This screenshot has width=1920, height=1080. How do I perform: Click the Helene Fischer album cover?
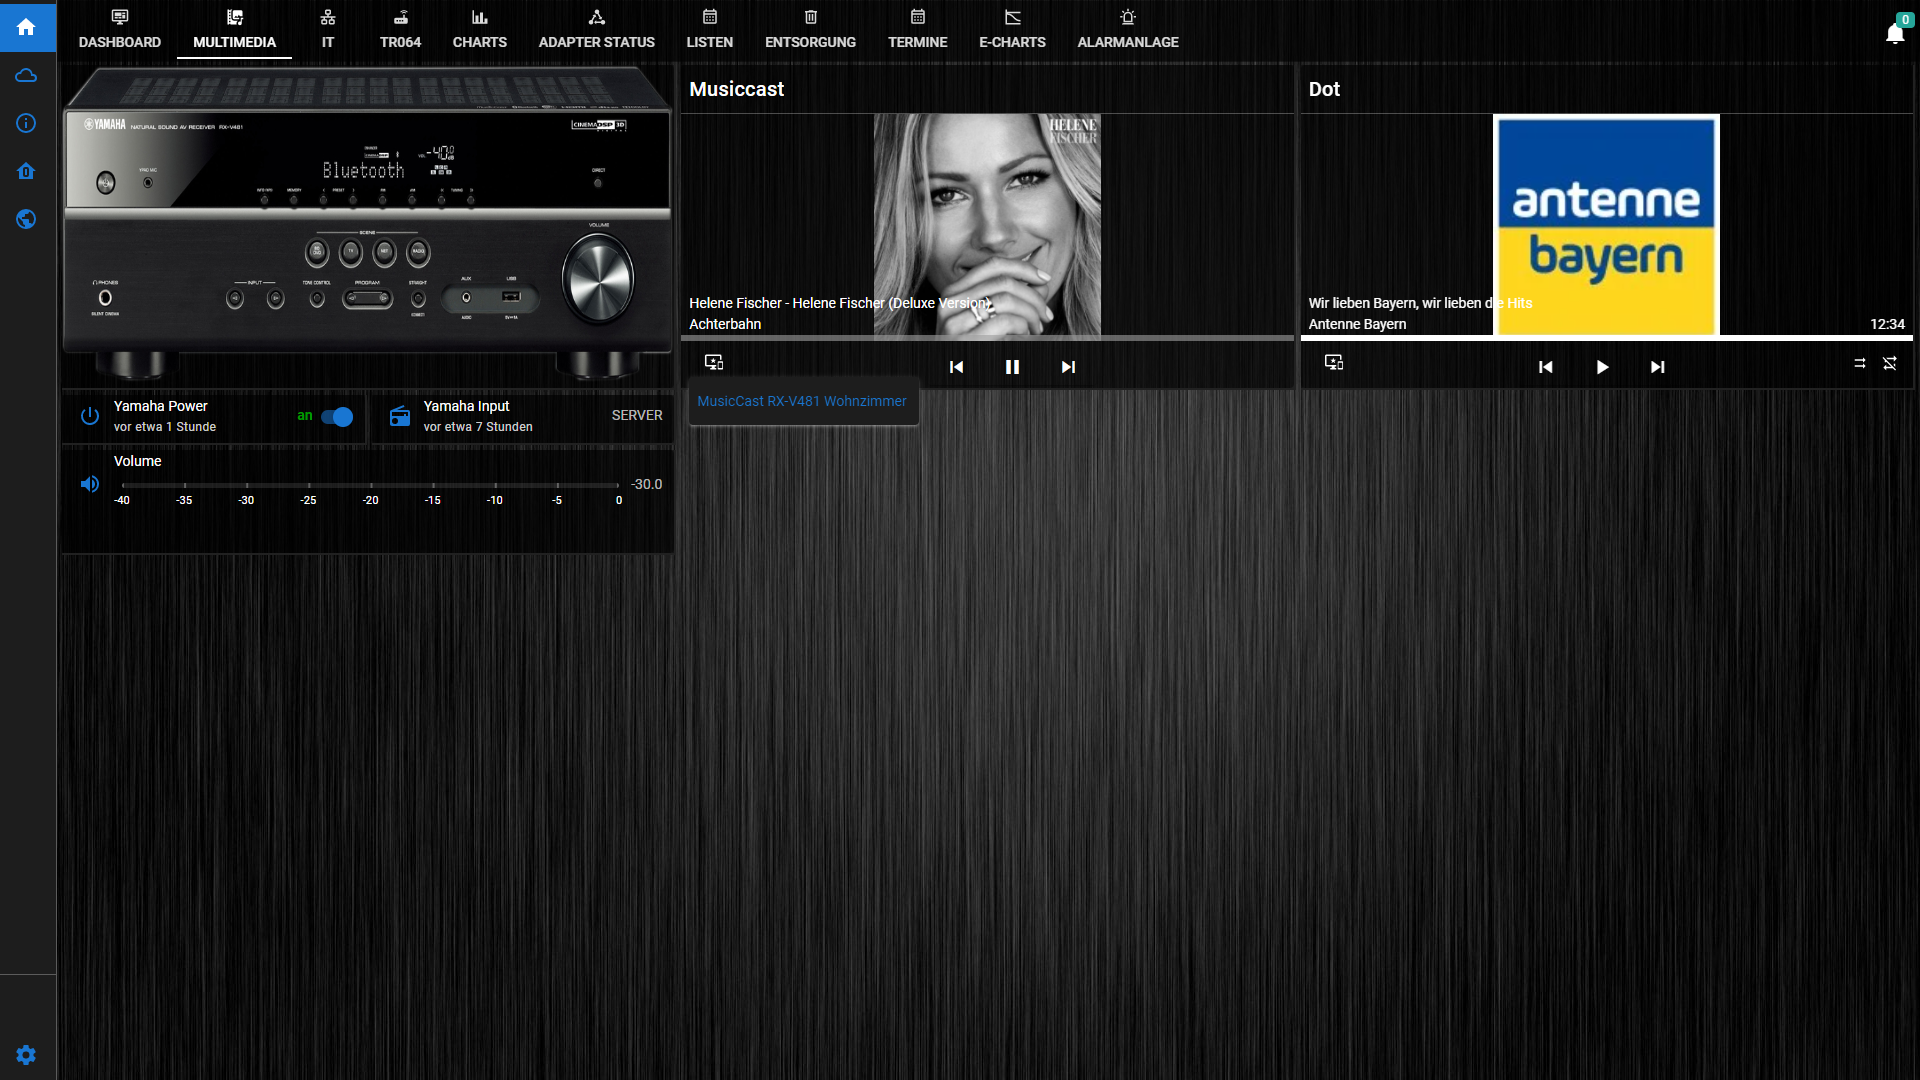coord(987,225)
